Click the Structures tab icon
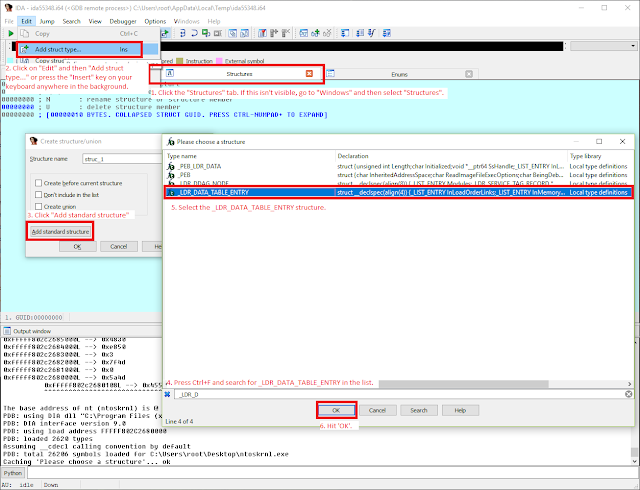640x490 pixels. point(170,74)
